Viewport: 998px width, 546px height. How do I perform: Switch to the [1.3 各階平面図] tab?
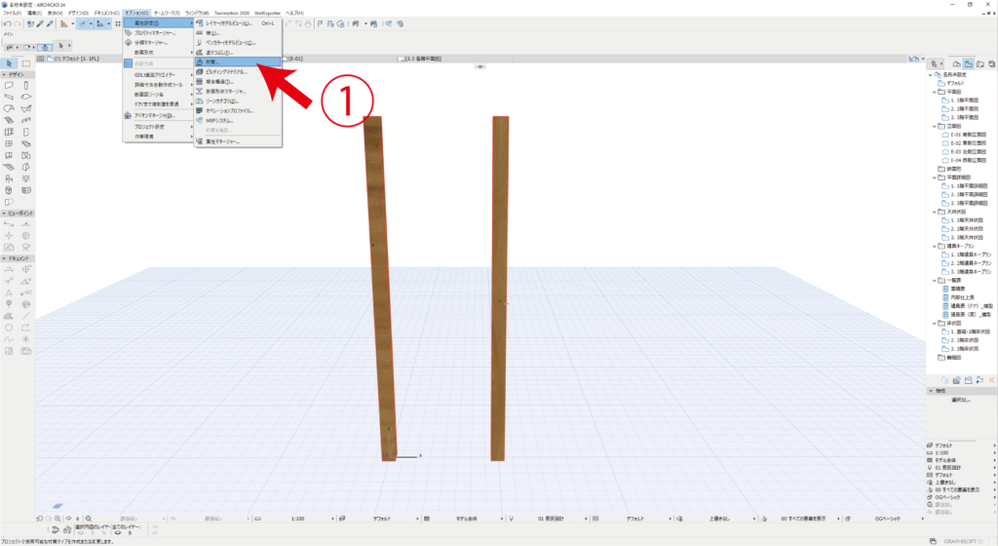click(x=420, y=59)
